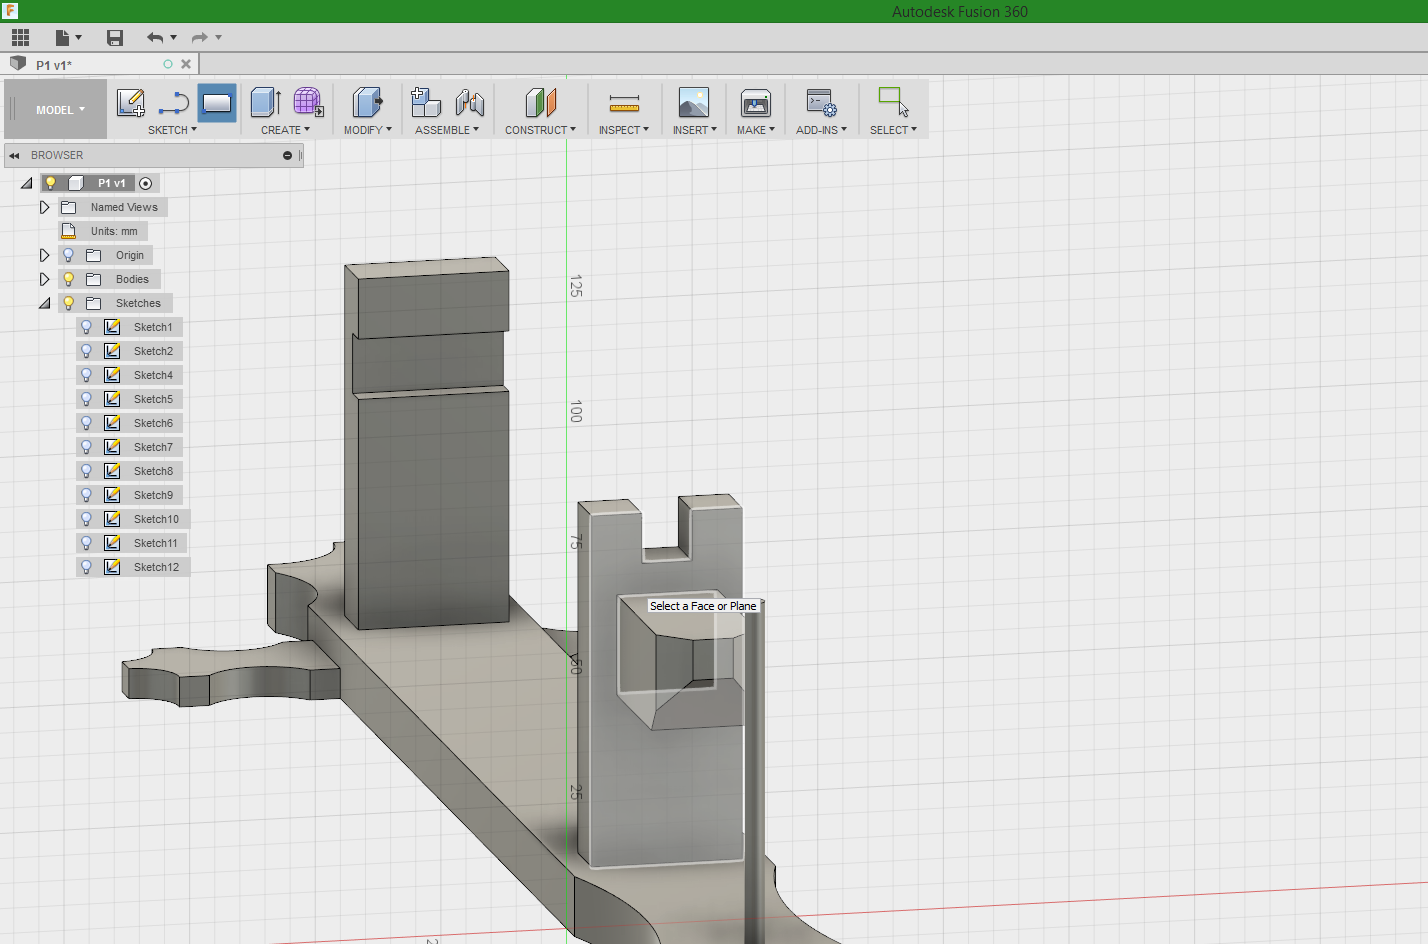Show Sketch12 using its bulb
Screen dimensions: 1428x944
(87, 567)
